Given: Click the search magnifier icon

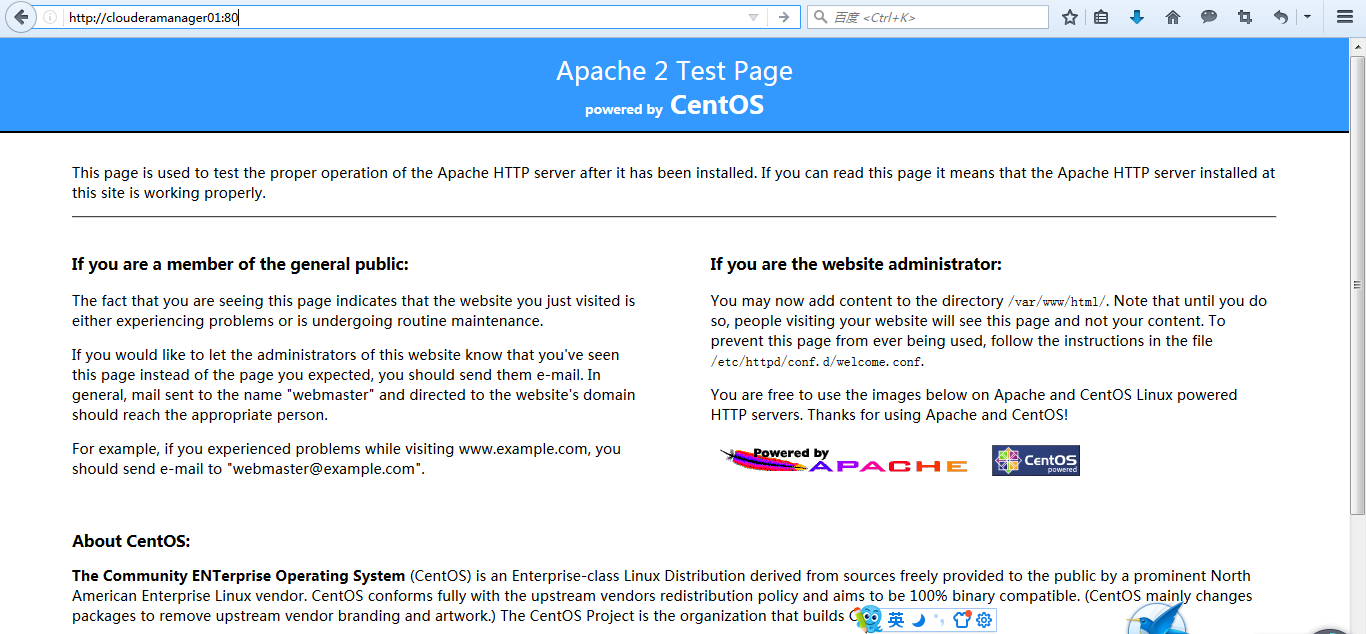Looking at the screenshot, I should tap(820, 17).
